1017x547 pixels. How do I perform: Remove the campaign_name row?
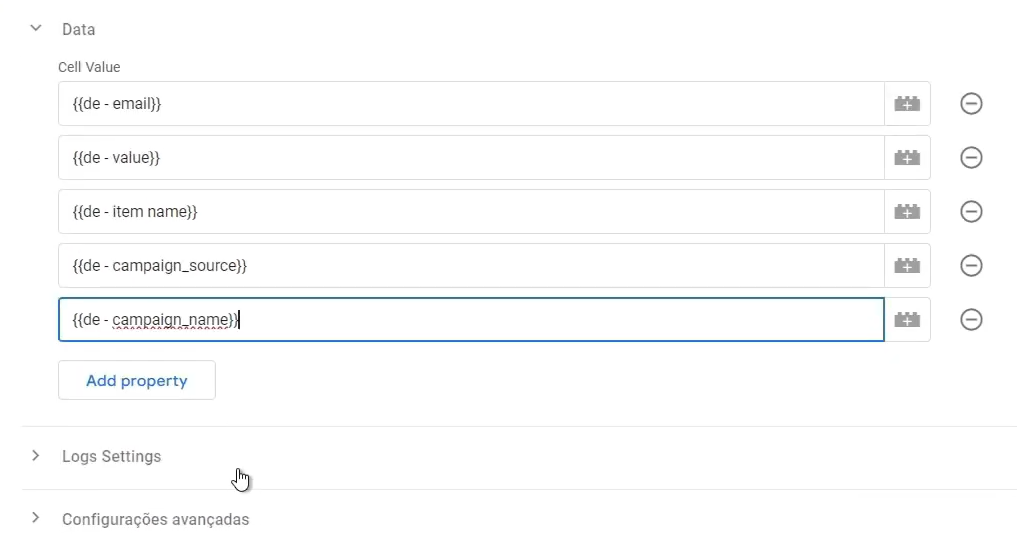point(970,320)
